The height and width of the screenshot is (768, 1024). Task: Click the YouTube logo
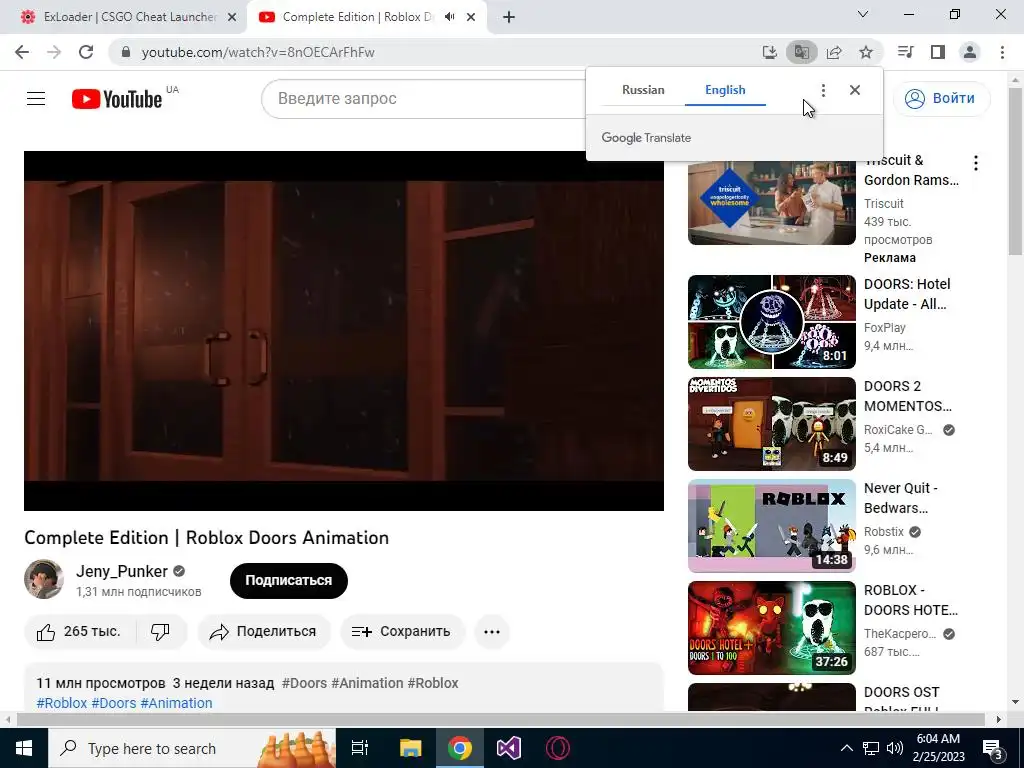point(118,99)
